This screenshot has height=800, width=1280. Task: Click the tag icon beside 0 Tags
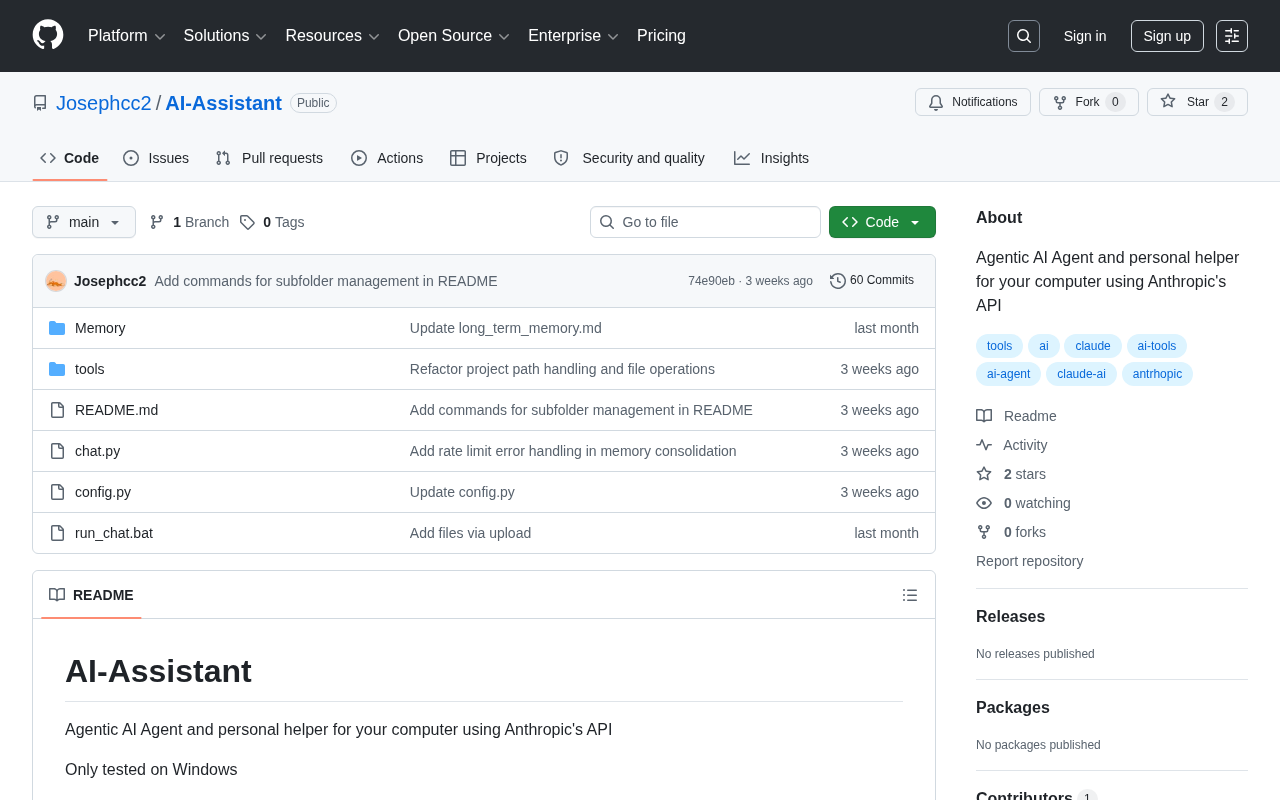click(x=247, y=222)
